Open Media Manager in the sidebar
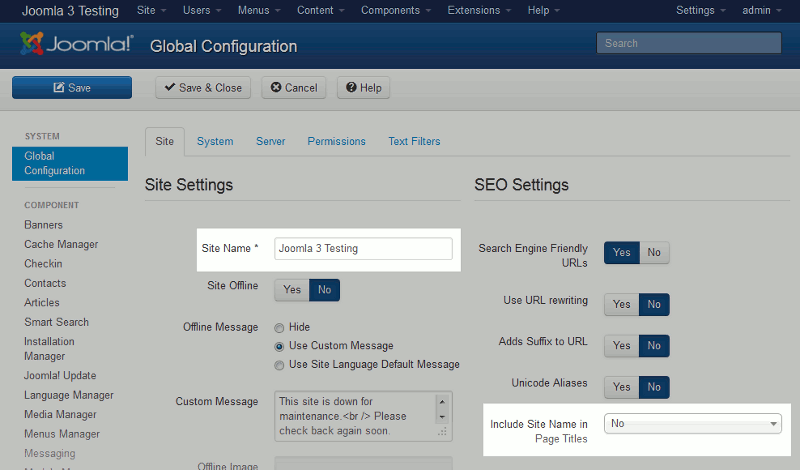Viewport: 800px width, 470px height. (60, 415)
